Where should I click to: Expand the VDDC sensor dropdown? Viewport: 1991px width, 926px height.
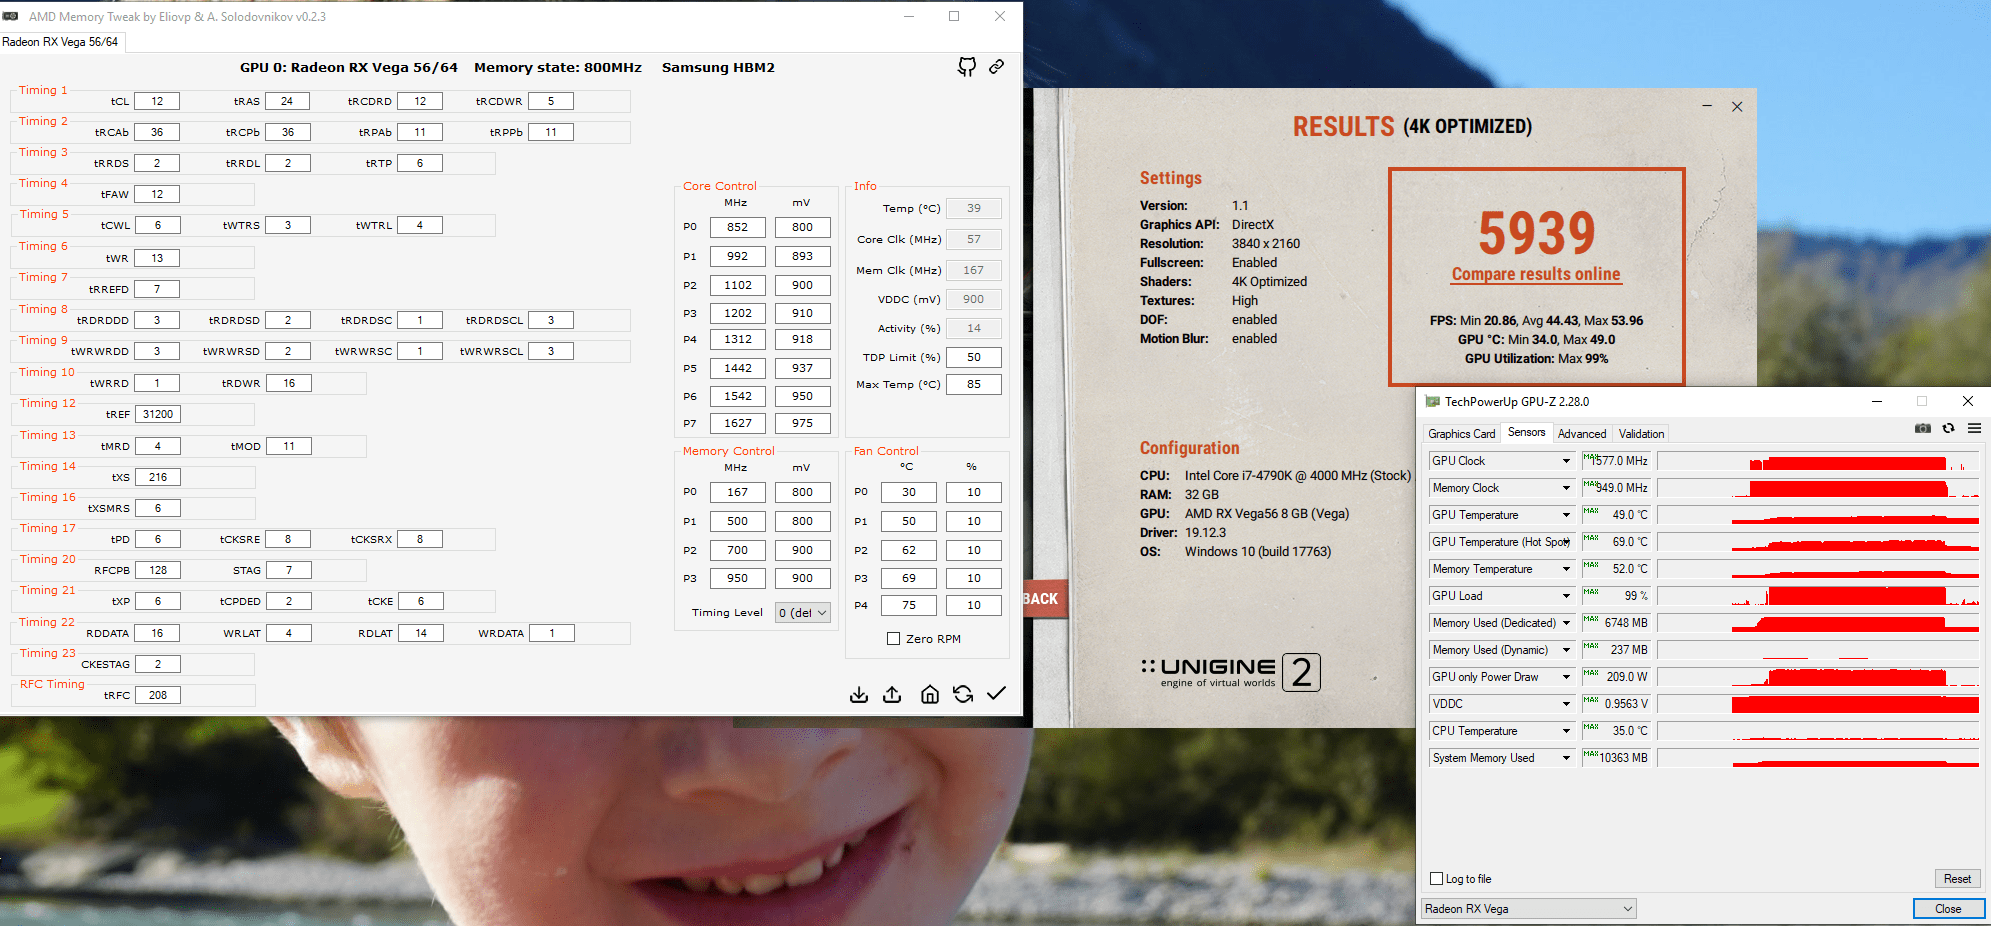[x=1566, y=704]
